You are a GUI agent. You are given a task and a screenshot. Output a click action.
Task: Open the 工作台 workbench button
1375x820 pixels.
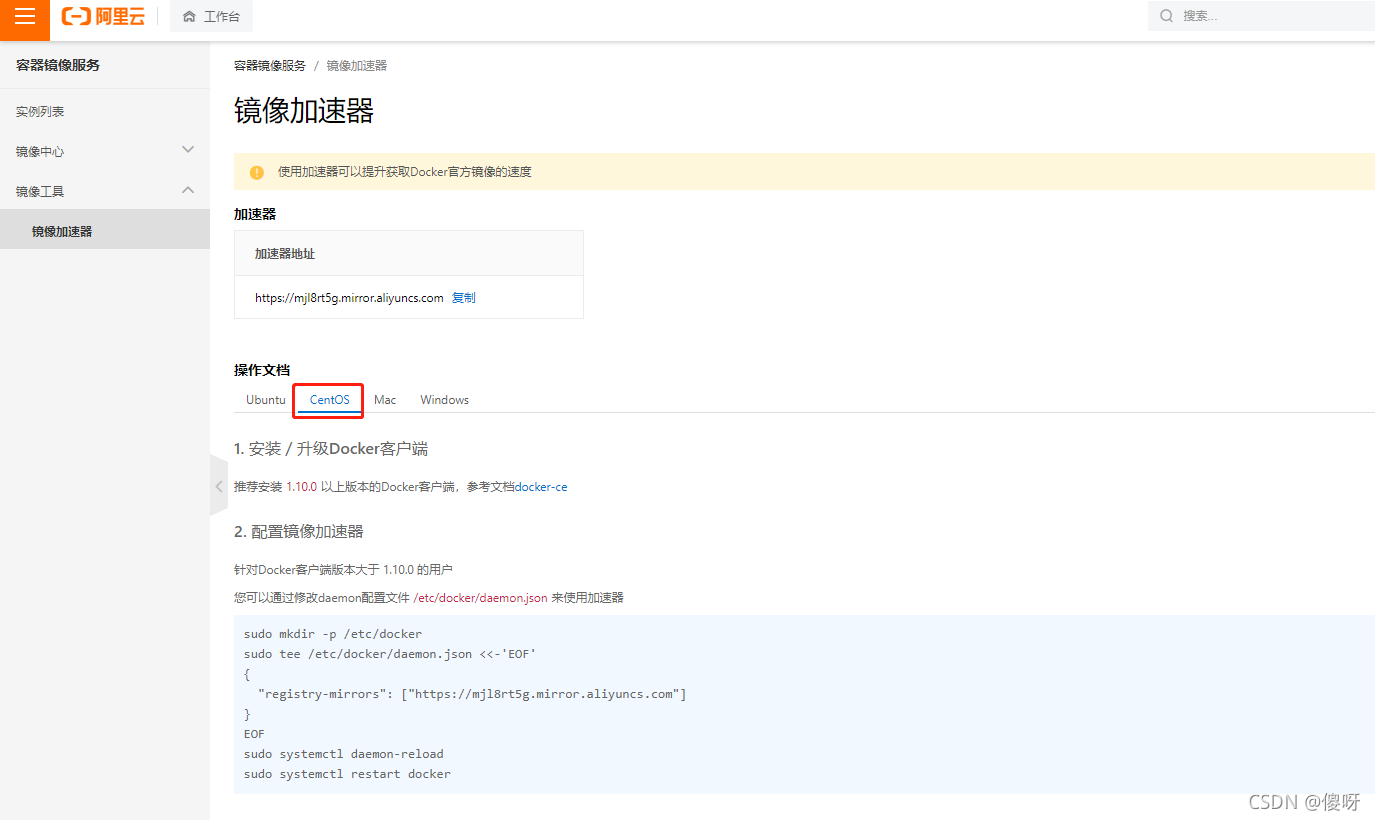coord(211,17)
